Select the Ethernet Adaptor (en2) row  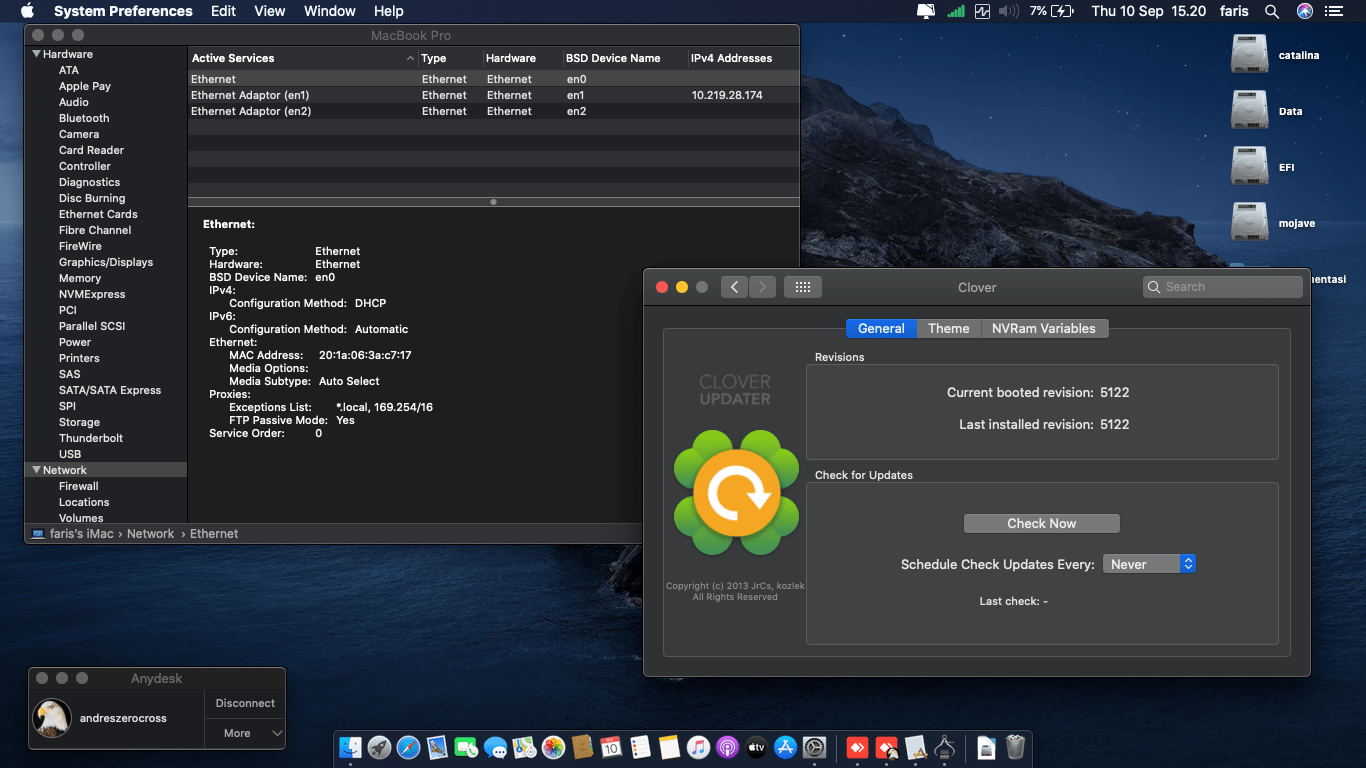click(494, 111)
